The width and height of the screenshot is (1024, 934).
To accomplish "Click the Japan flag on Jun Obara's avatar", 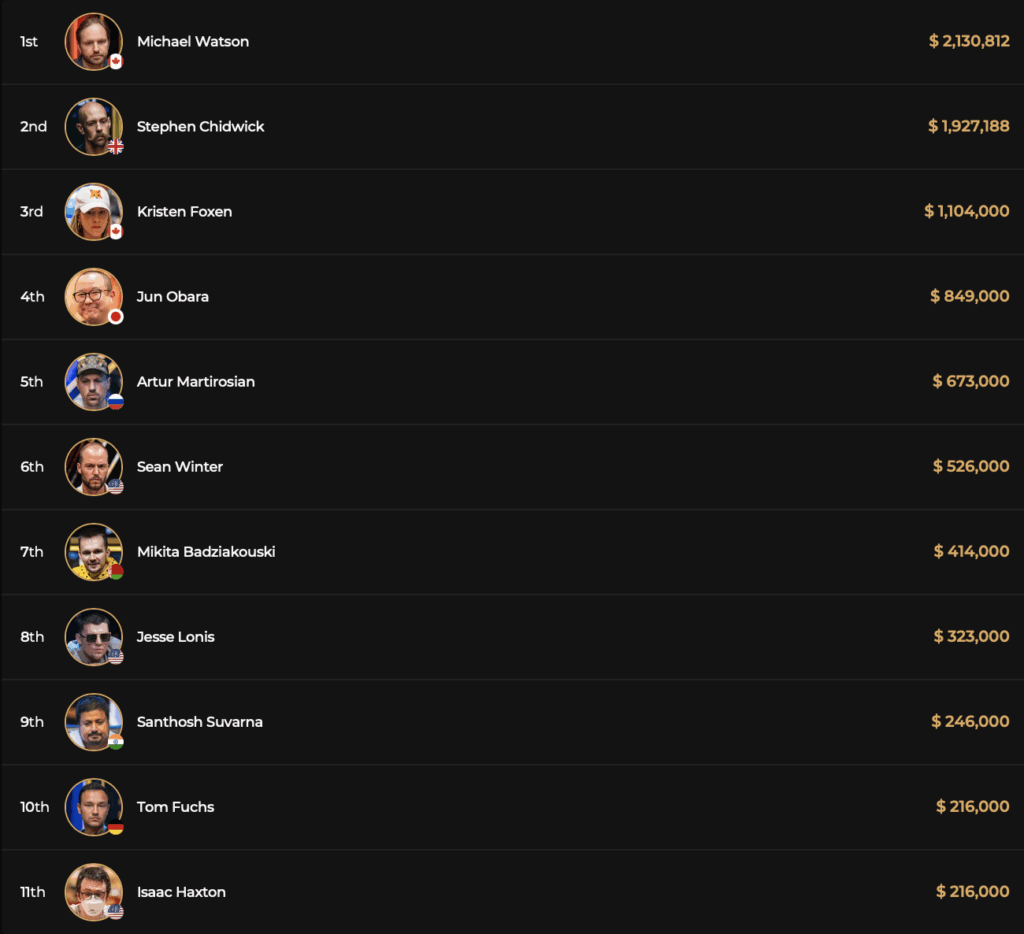I will pyautogui.click(x=116, y=317).
